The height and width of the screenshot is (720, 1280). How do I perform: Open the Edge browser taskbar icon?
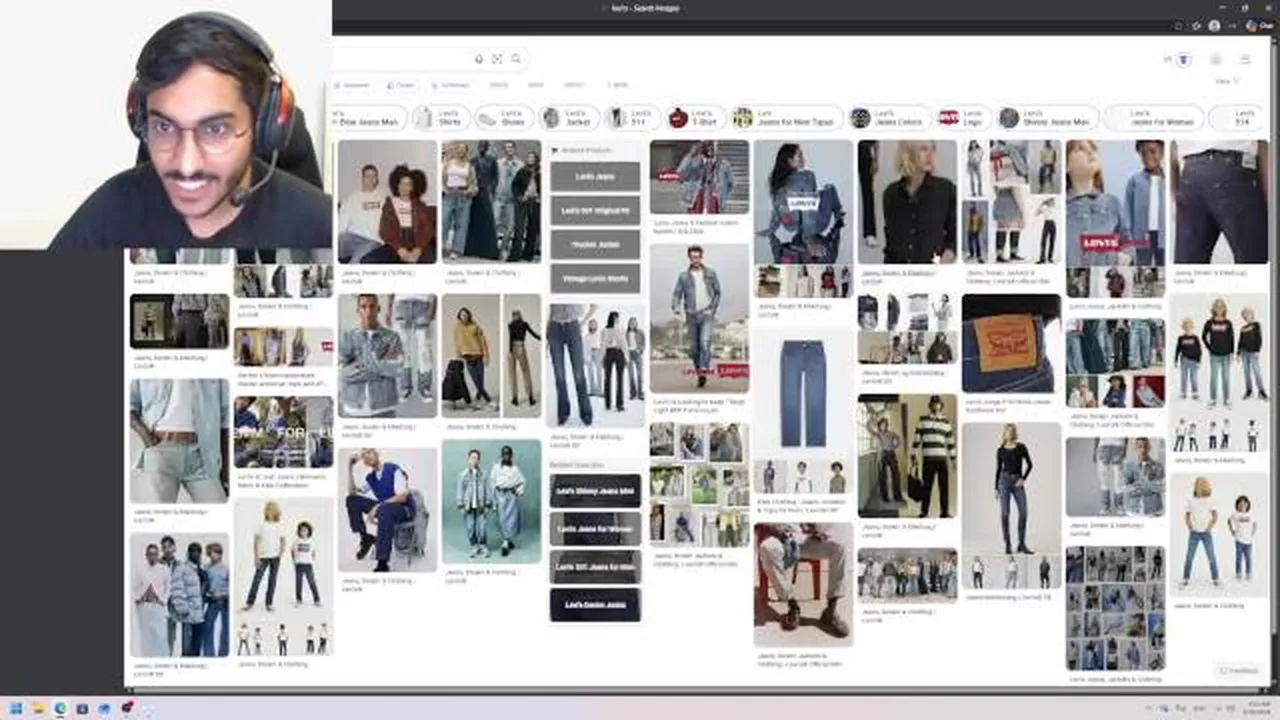(x=60, y=708)
